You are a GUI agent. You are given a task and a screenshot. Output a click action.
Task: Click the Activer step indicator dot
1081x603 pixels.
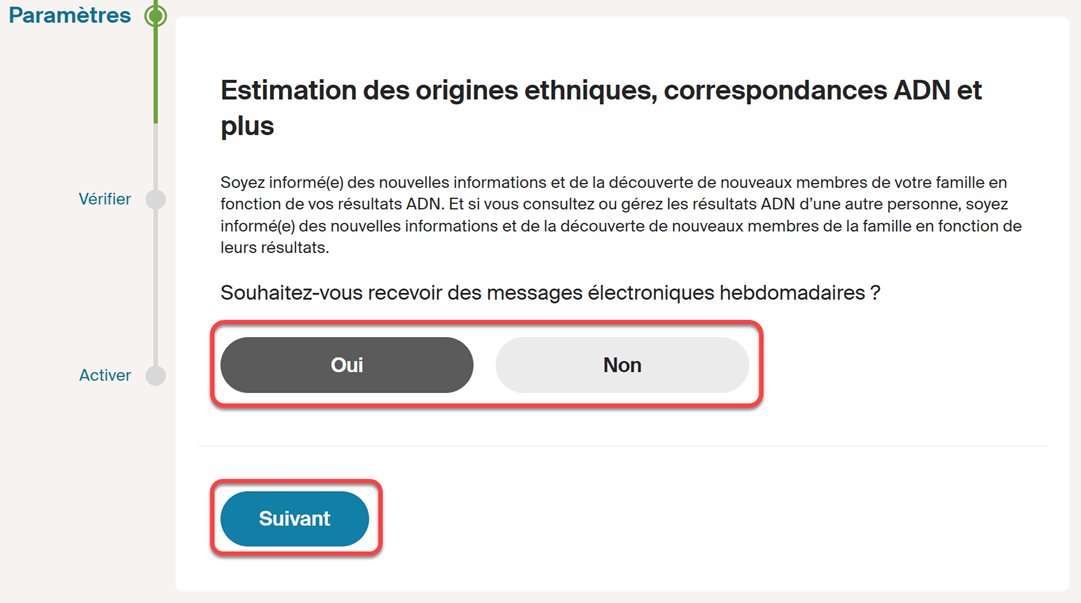tap(156, 375)
